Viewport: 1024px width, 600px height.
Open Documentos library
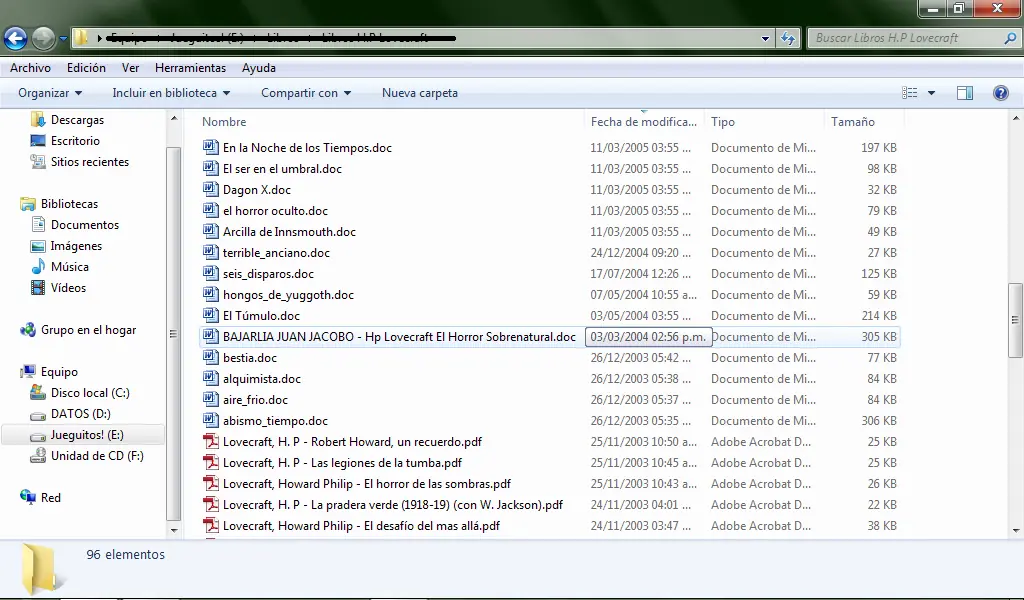(x=85, y=225)
